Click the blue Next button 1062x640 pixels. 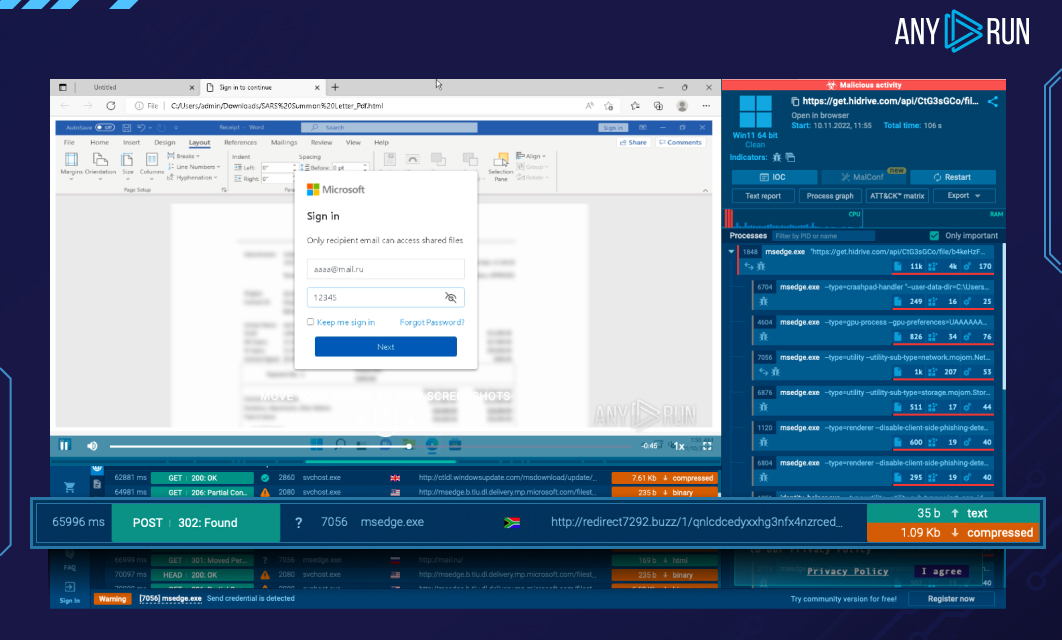385,347
